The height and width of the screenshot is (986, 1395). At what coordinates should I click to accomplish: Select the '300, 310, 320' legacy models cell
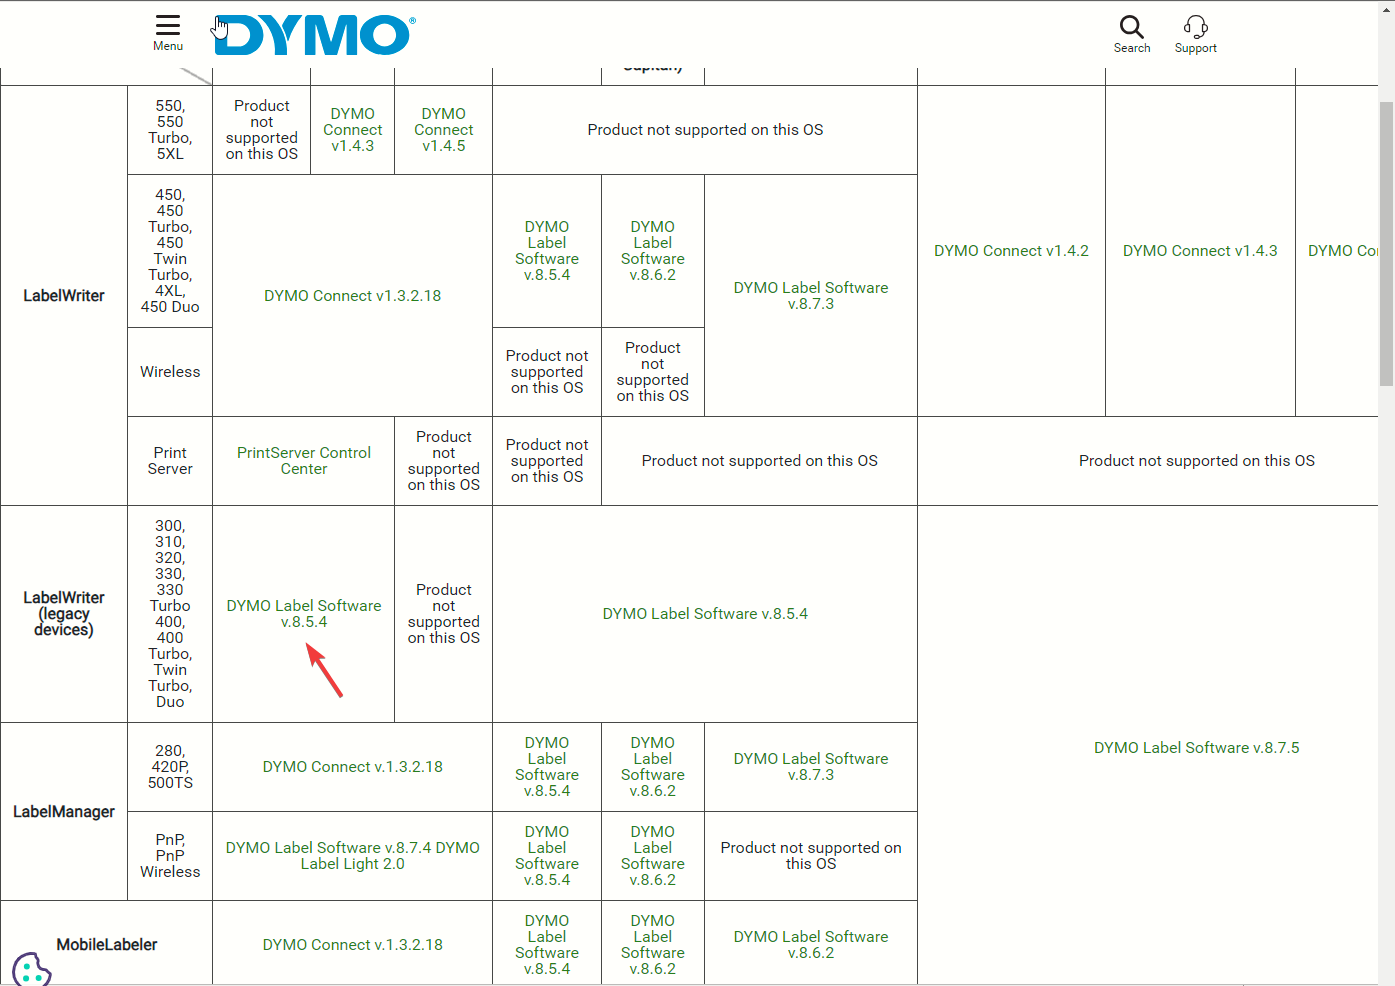[x=170, y=614]
